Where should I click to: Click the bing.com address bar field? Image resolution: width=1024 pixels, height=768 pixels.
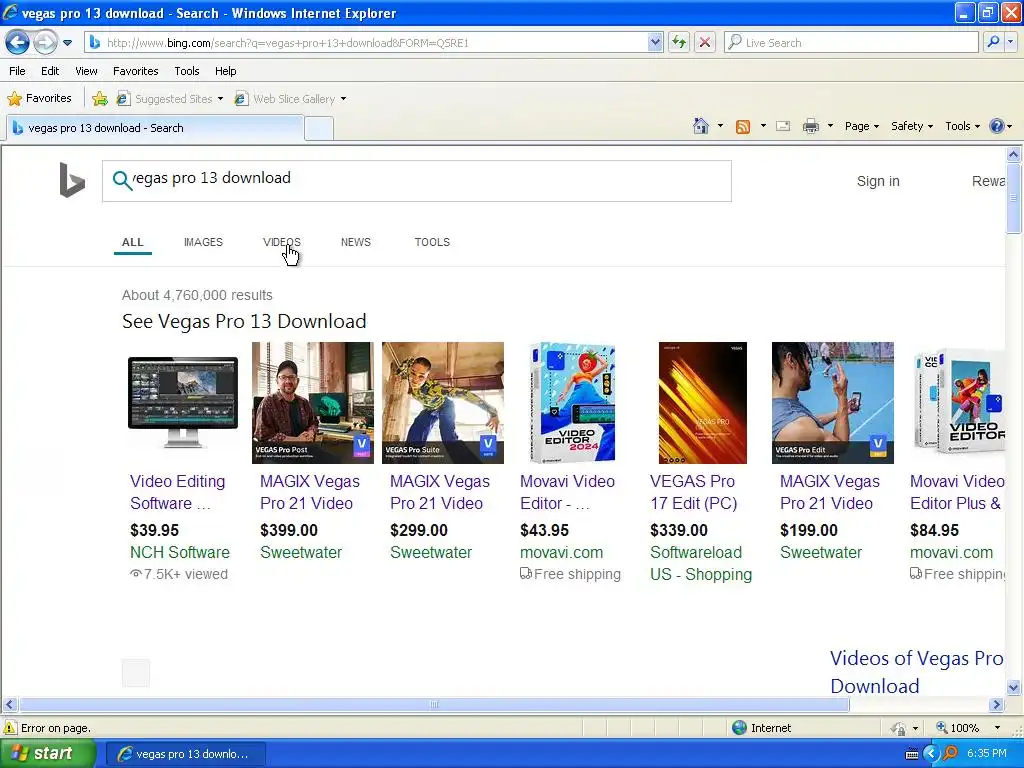pyautogui.click(x=366, y=43)
